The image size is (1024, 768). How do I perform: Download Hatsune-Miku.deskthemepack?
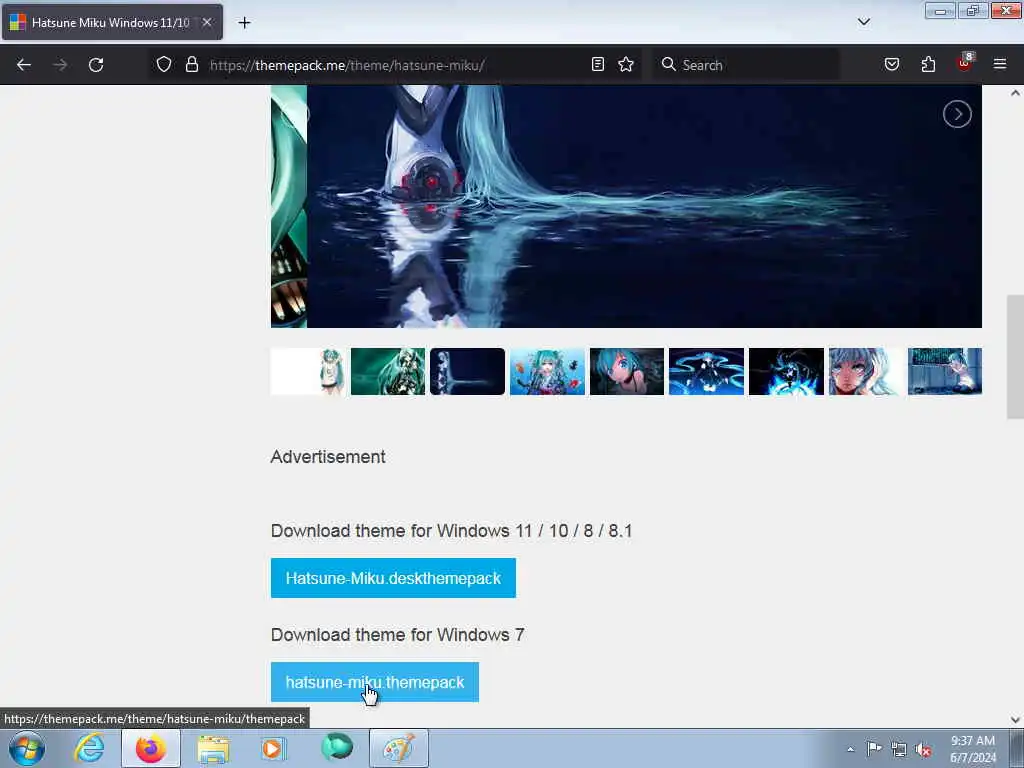point(393,578)
